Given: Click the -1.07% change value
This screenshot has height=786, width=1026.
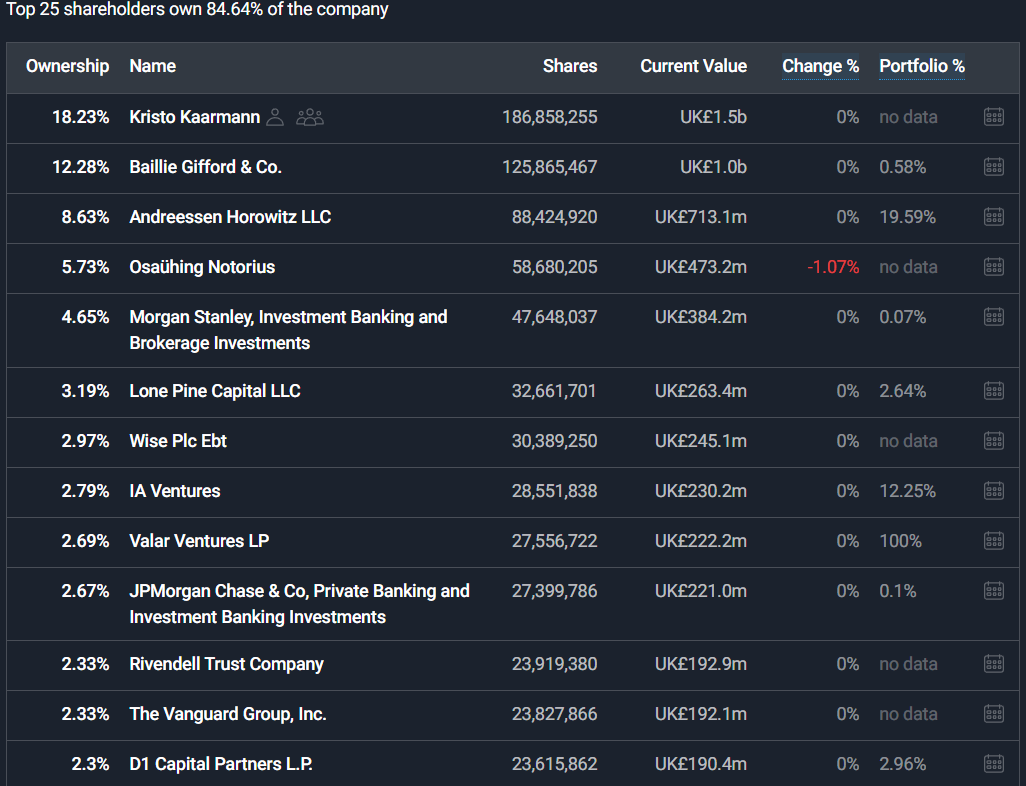Looking at the screenshot, I should [x=833, y=267].
